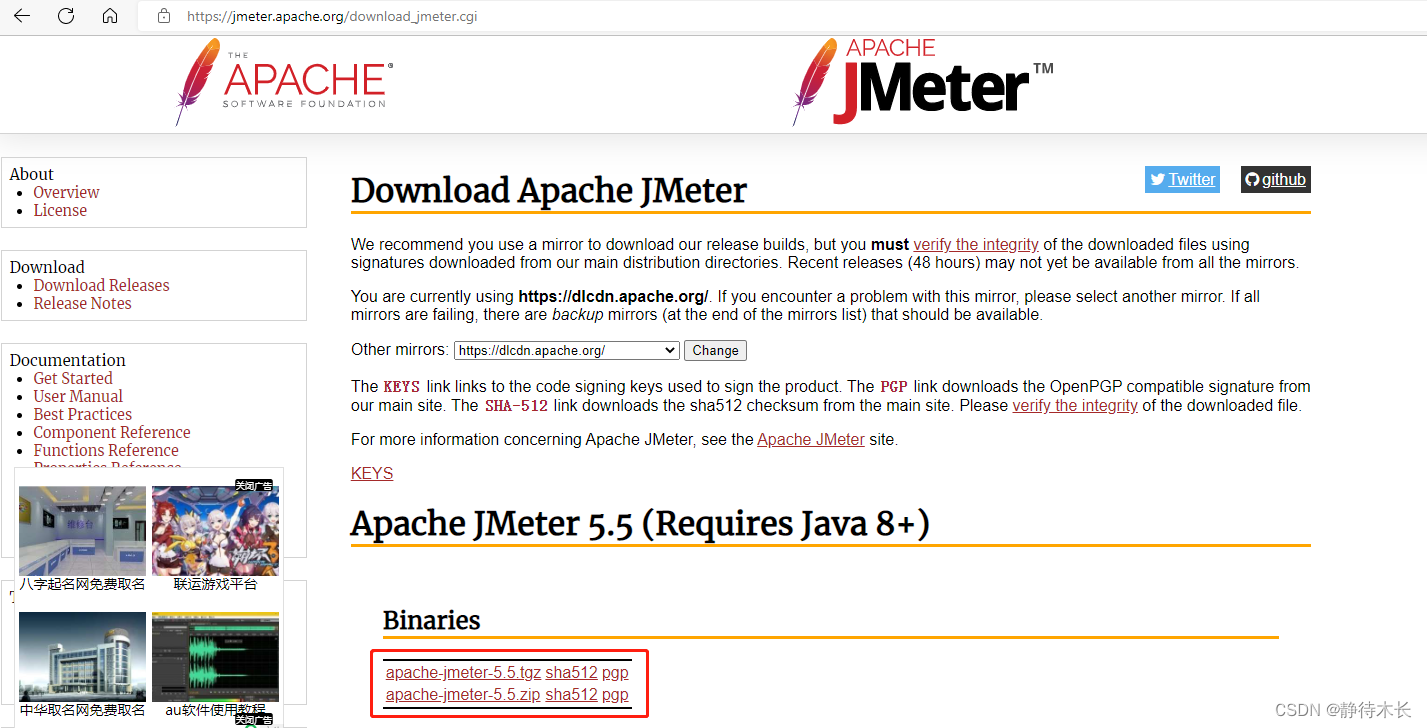1427x728 pixels.
Task: View site security via the lock icon
Action: 165,16
